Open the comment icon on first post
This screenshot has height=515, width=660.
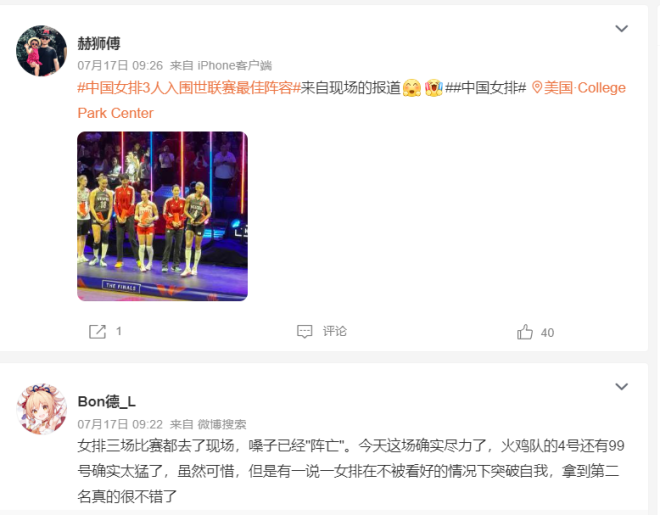(304, 332)
